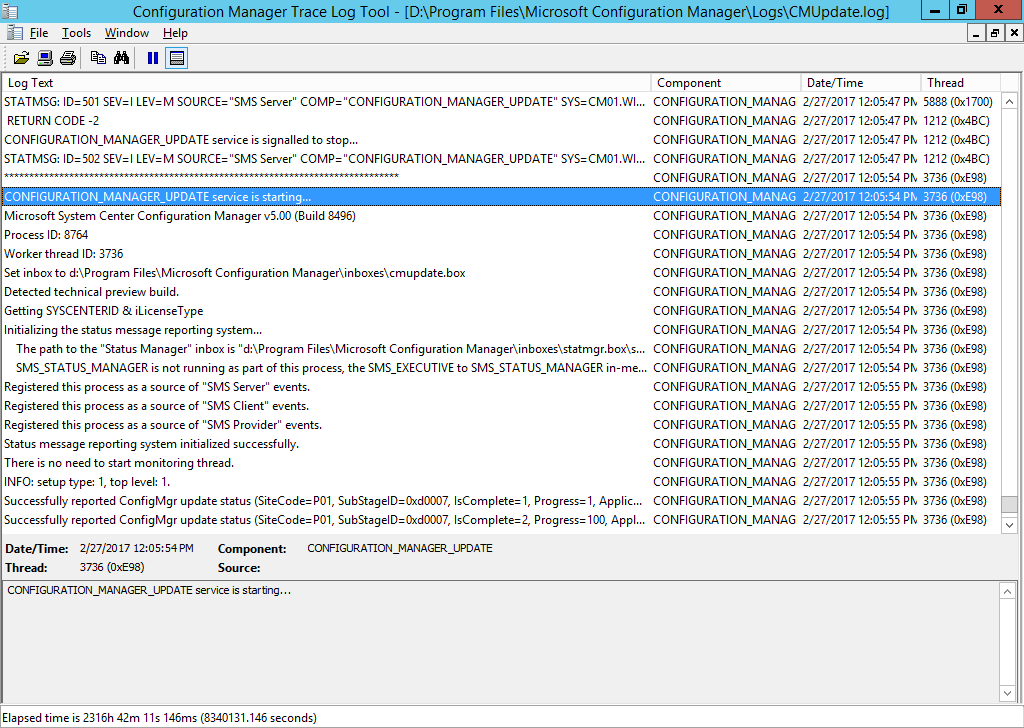The width and height of the screenshot is (1024, 728).
Task: Select the row of asterisks log line
Action: click(502, 178)
